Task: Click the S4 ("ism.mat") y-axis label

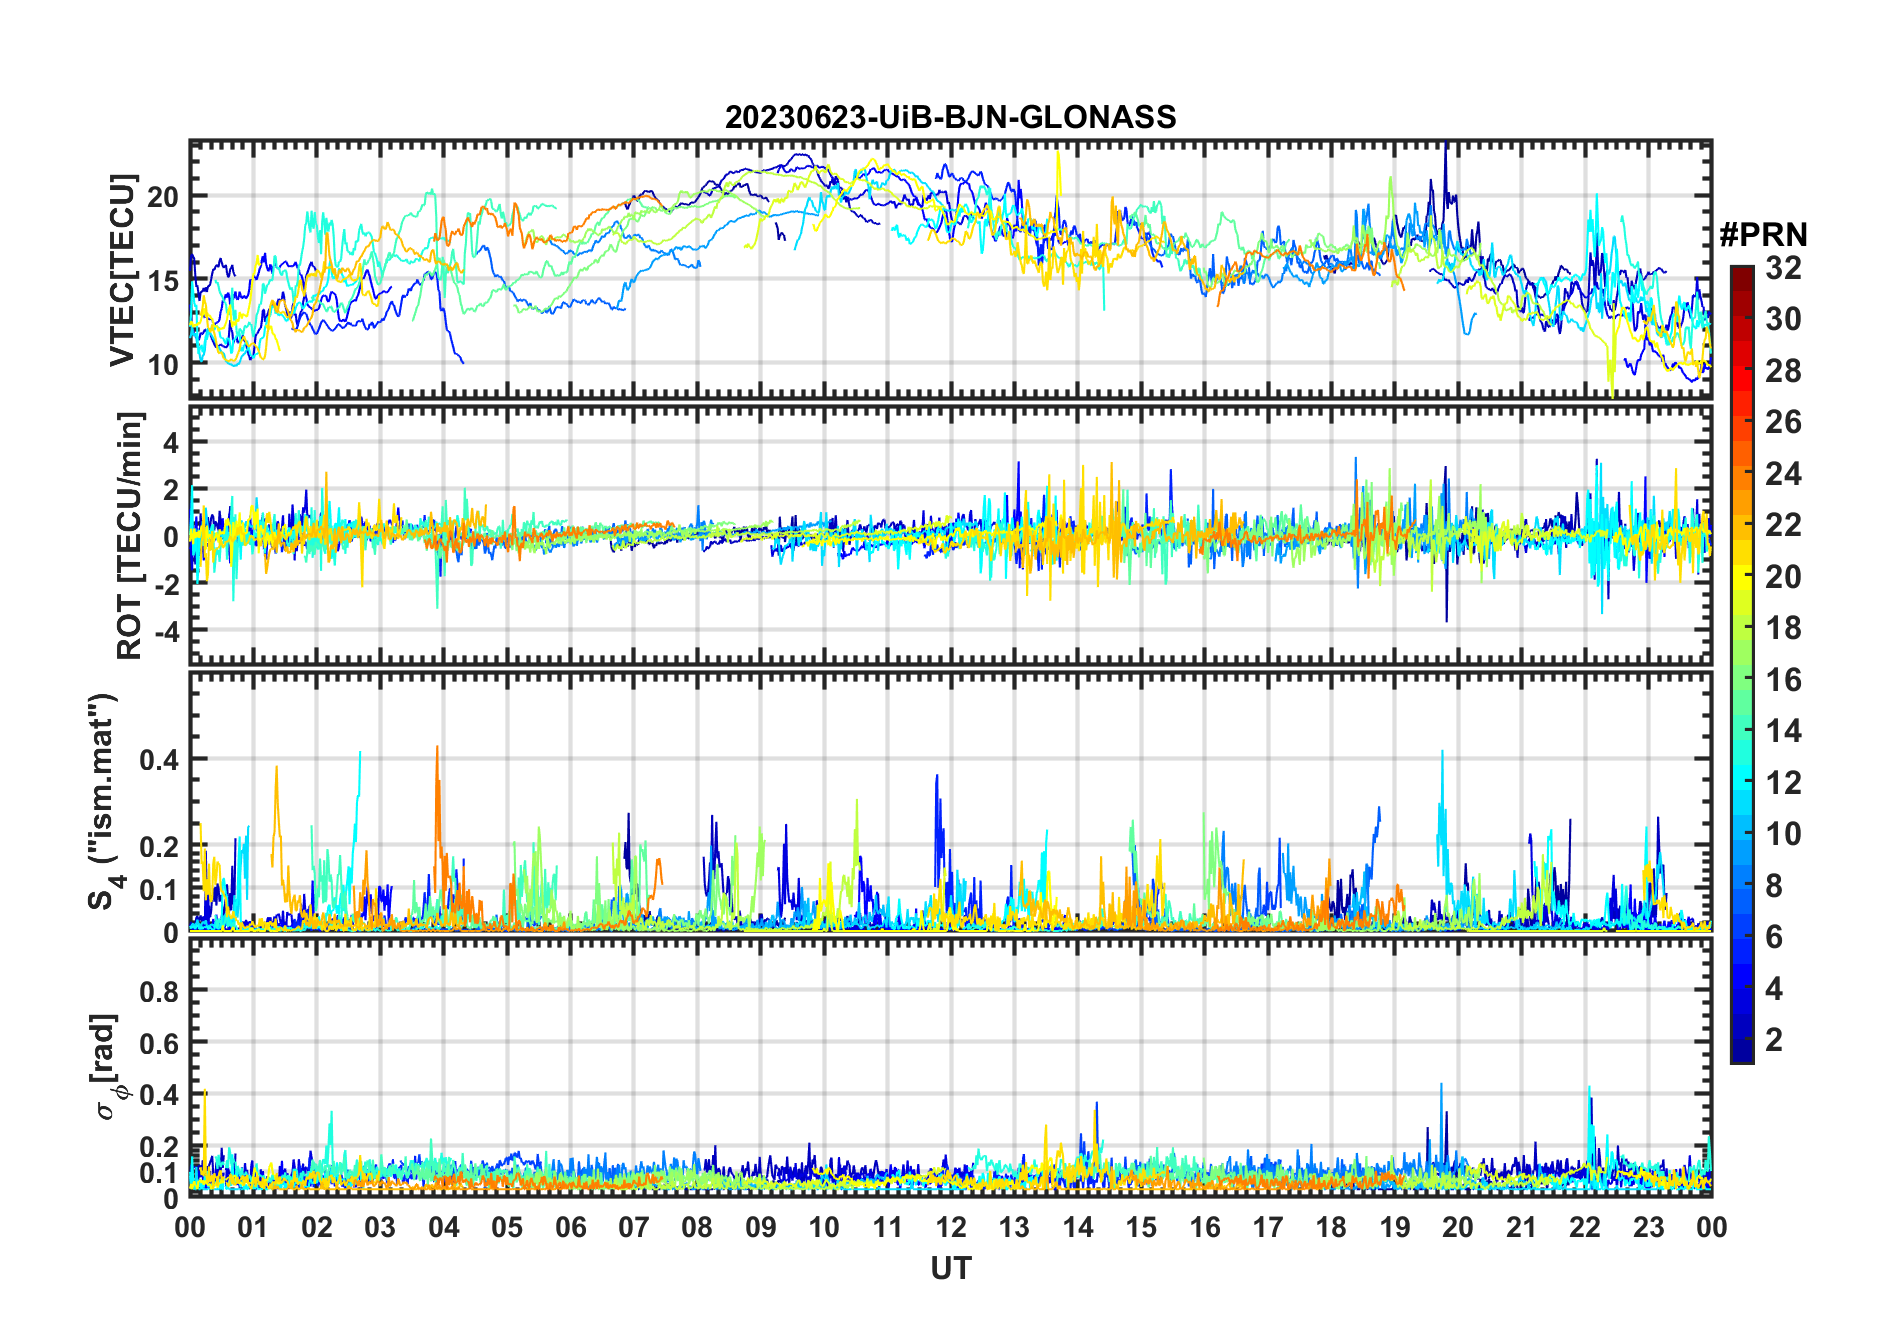Action: click(x=104, y=801)
